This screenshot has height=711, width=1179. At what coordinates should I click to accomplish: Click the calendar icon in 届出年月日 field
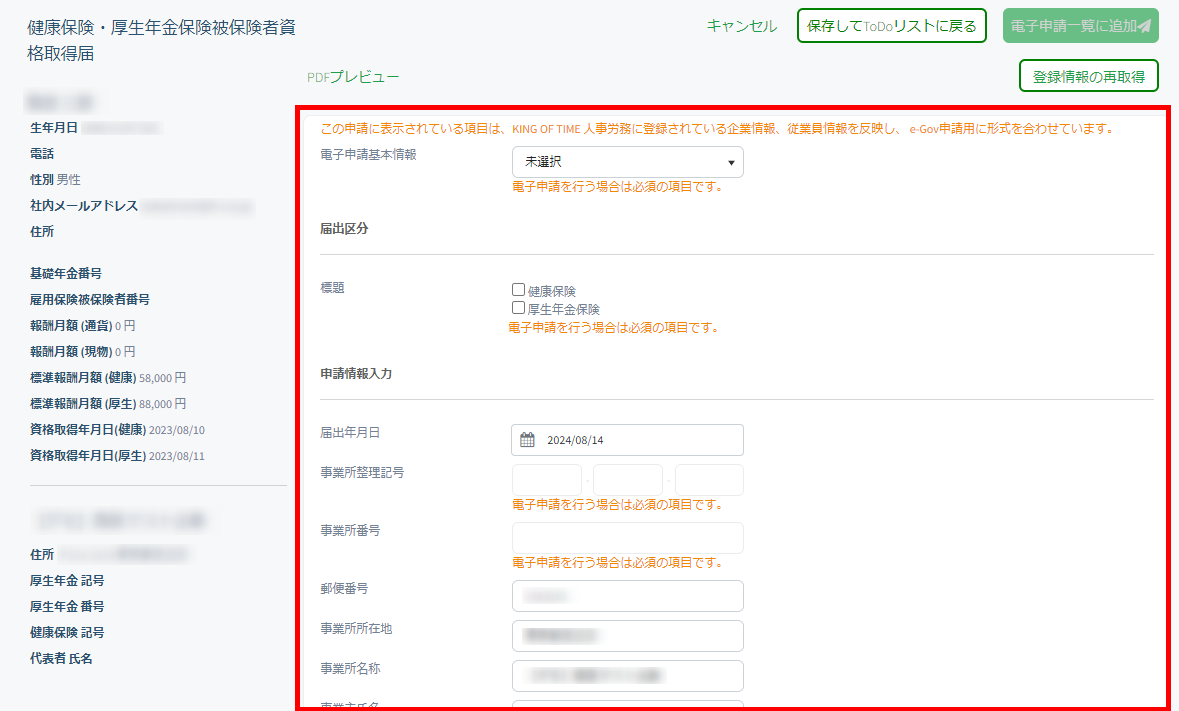click(x=527, y=440)
